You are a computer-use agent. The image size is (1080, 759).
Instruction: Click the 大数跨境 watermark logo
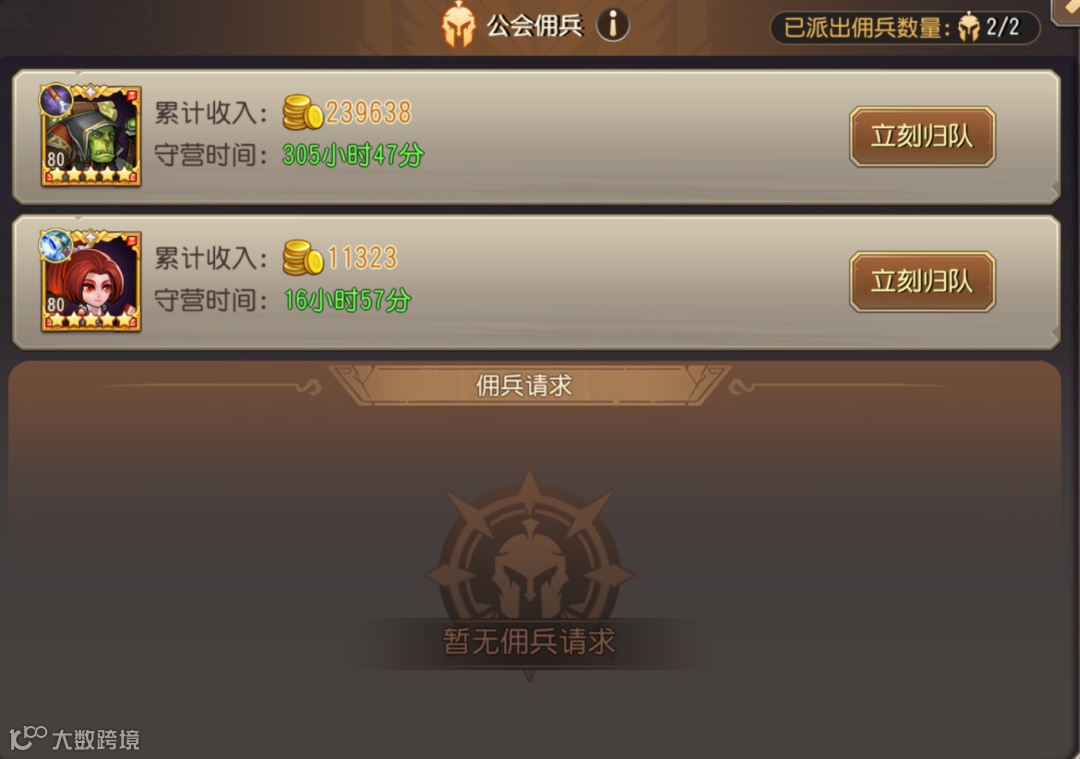(x=74, y=738)
